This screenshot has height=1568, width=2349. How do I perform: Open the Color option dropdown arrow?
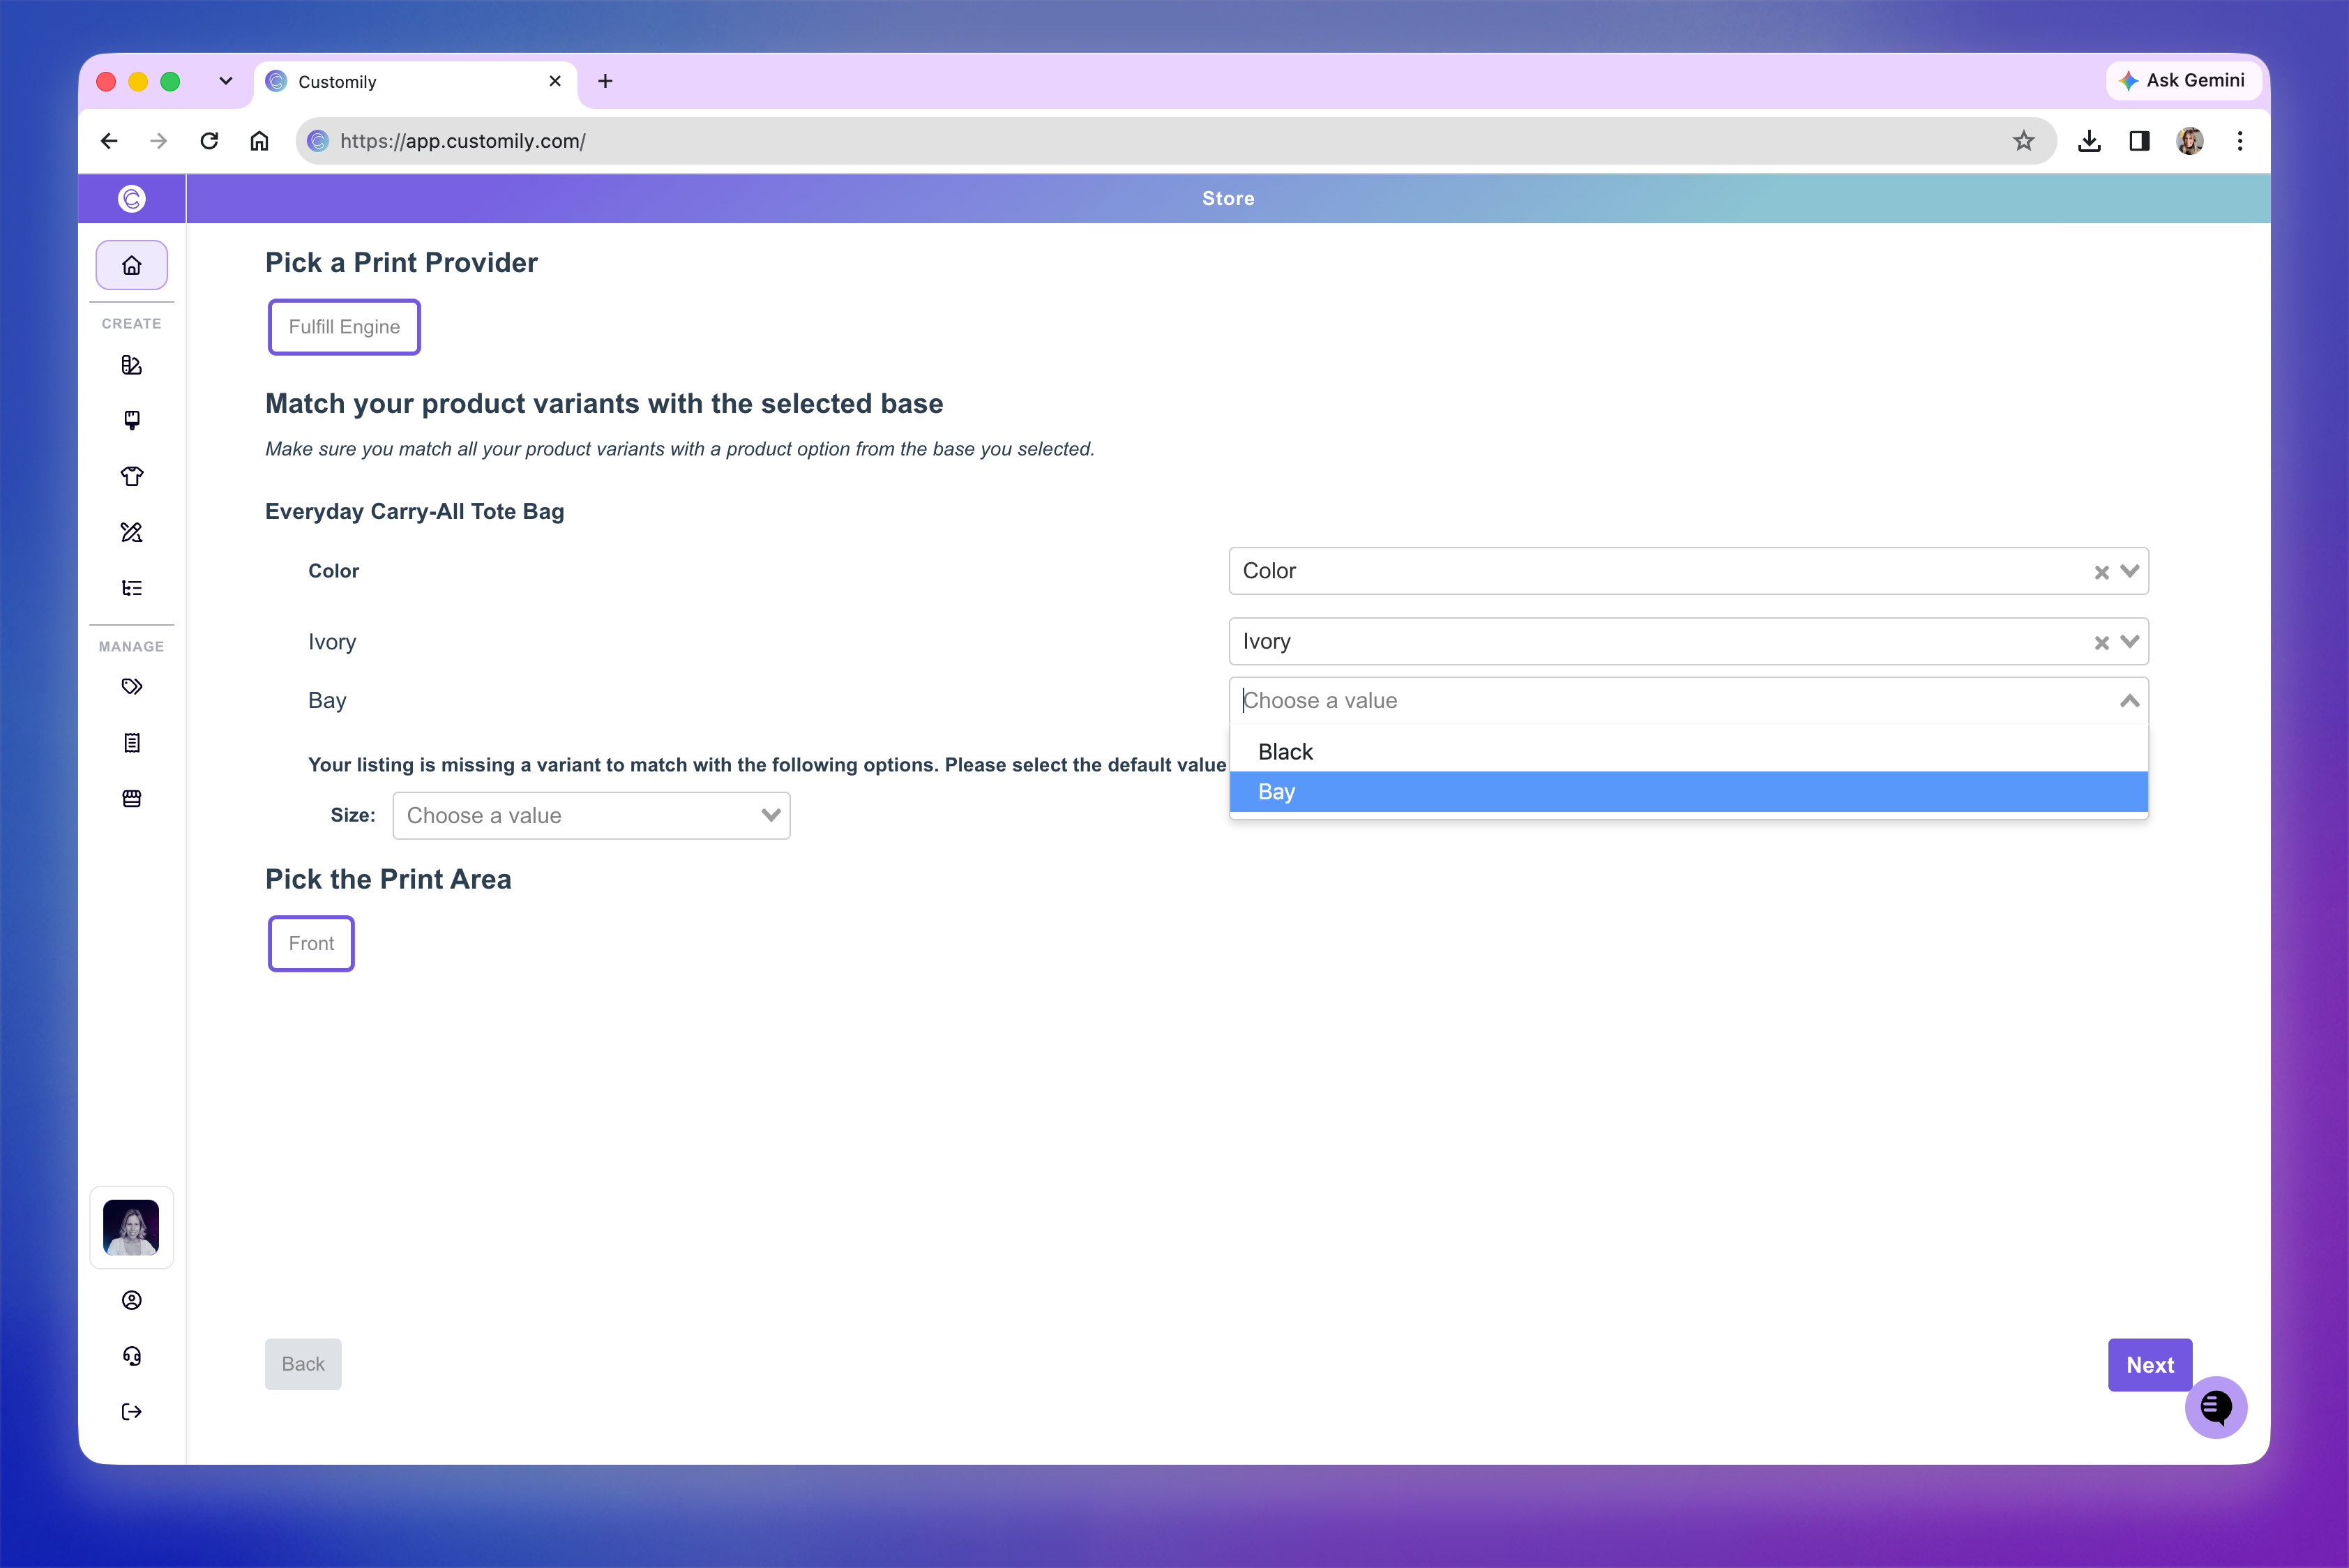click(x=2129, y=571)
